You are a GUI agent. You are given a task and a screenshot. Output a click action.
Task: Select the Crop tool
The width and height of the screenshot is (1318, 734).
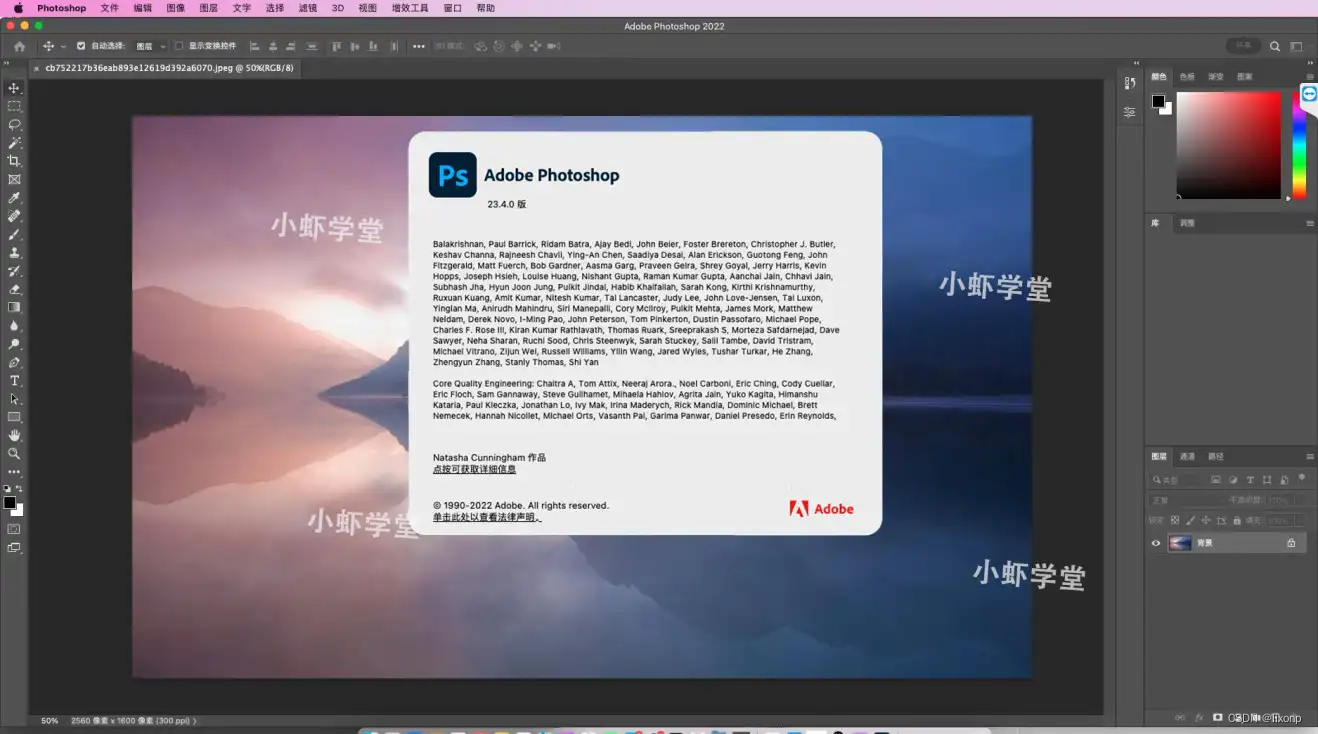(14, 161)
